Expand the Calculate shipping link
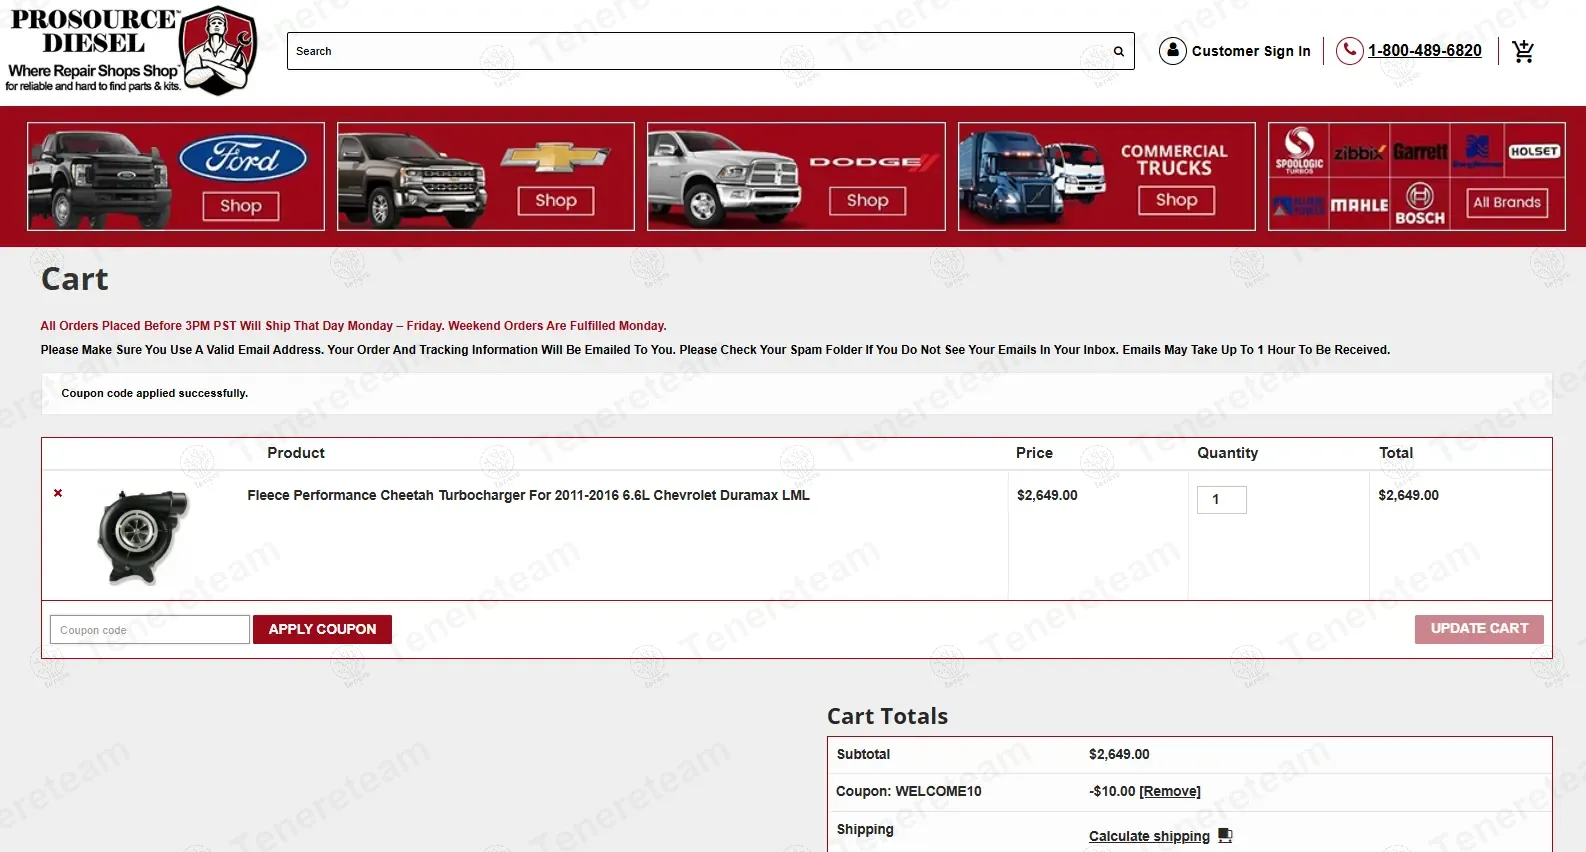 click(x=1149, y=836)
